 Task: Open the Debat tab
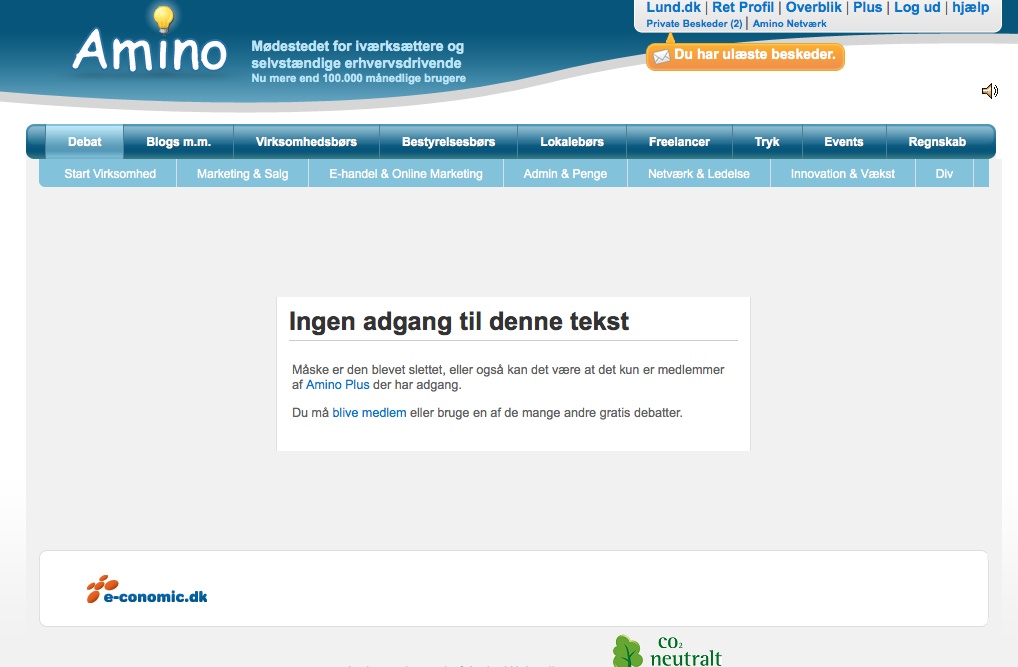pos(85,142)
